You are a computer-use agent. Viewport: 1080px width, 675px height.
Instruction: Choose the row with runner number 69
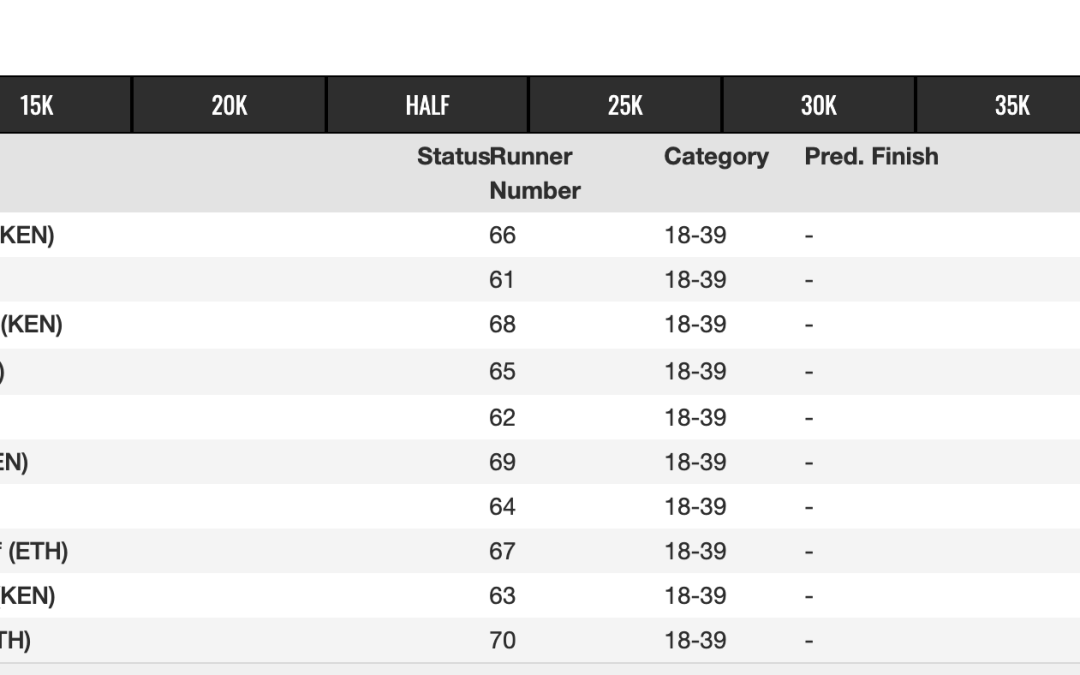click(x=502, y=462)
